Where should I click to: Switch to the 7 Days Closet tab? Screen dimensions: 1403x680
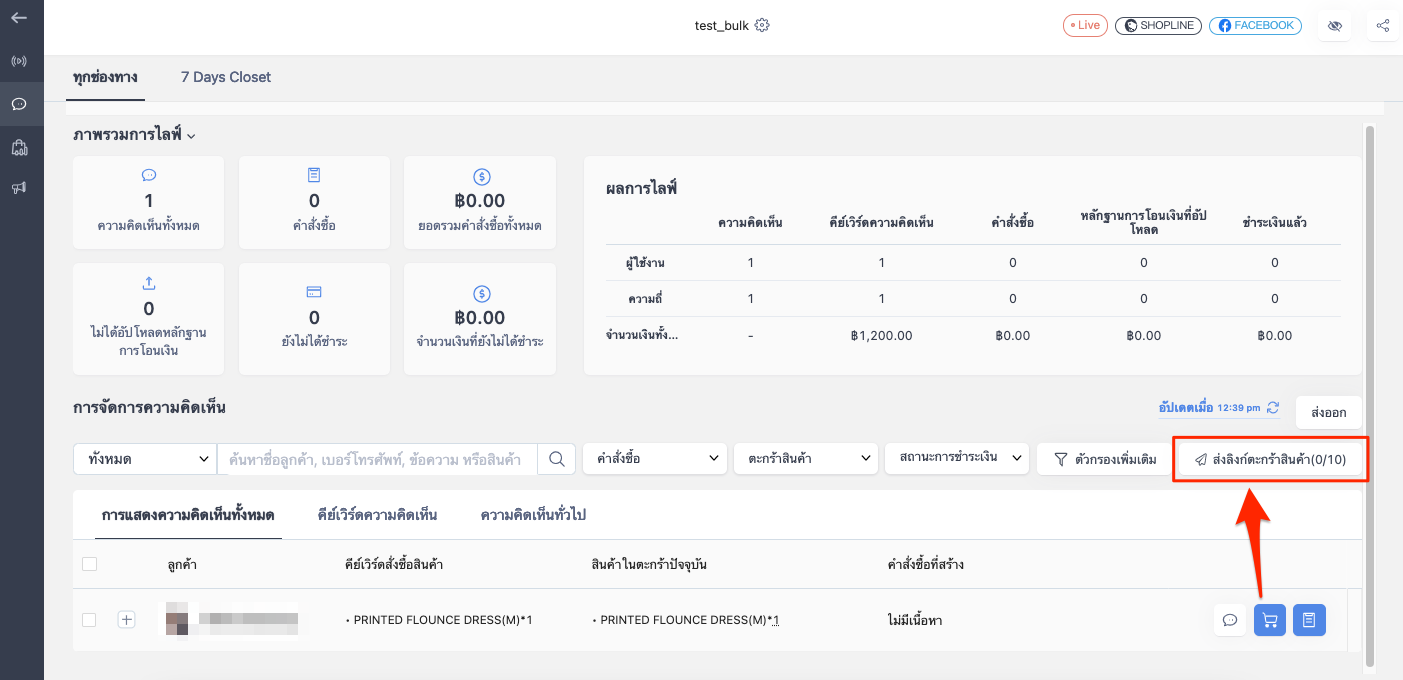click(226, 77)
